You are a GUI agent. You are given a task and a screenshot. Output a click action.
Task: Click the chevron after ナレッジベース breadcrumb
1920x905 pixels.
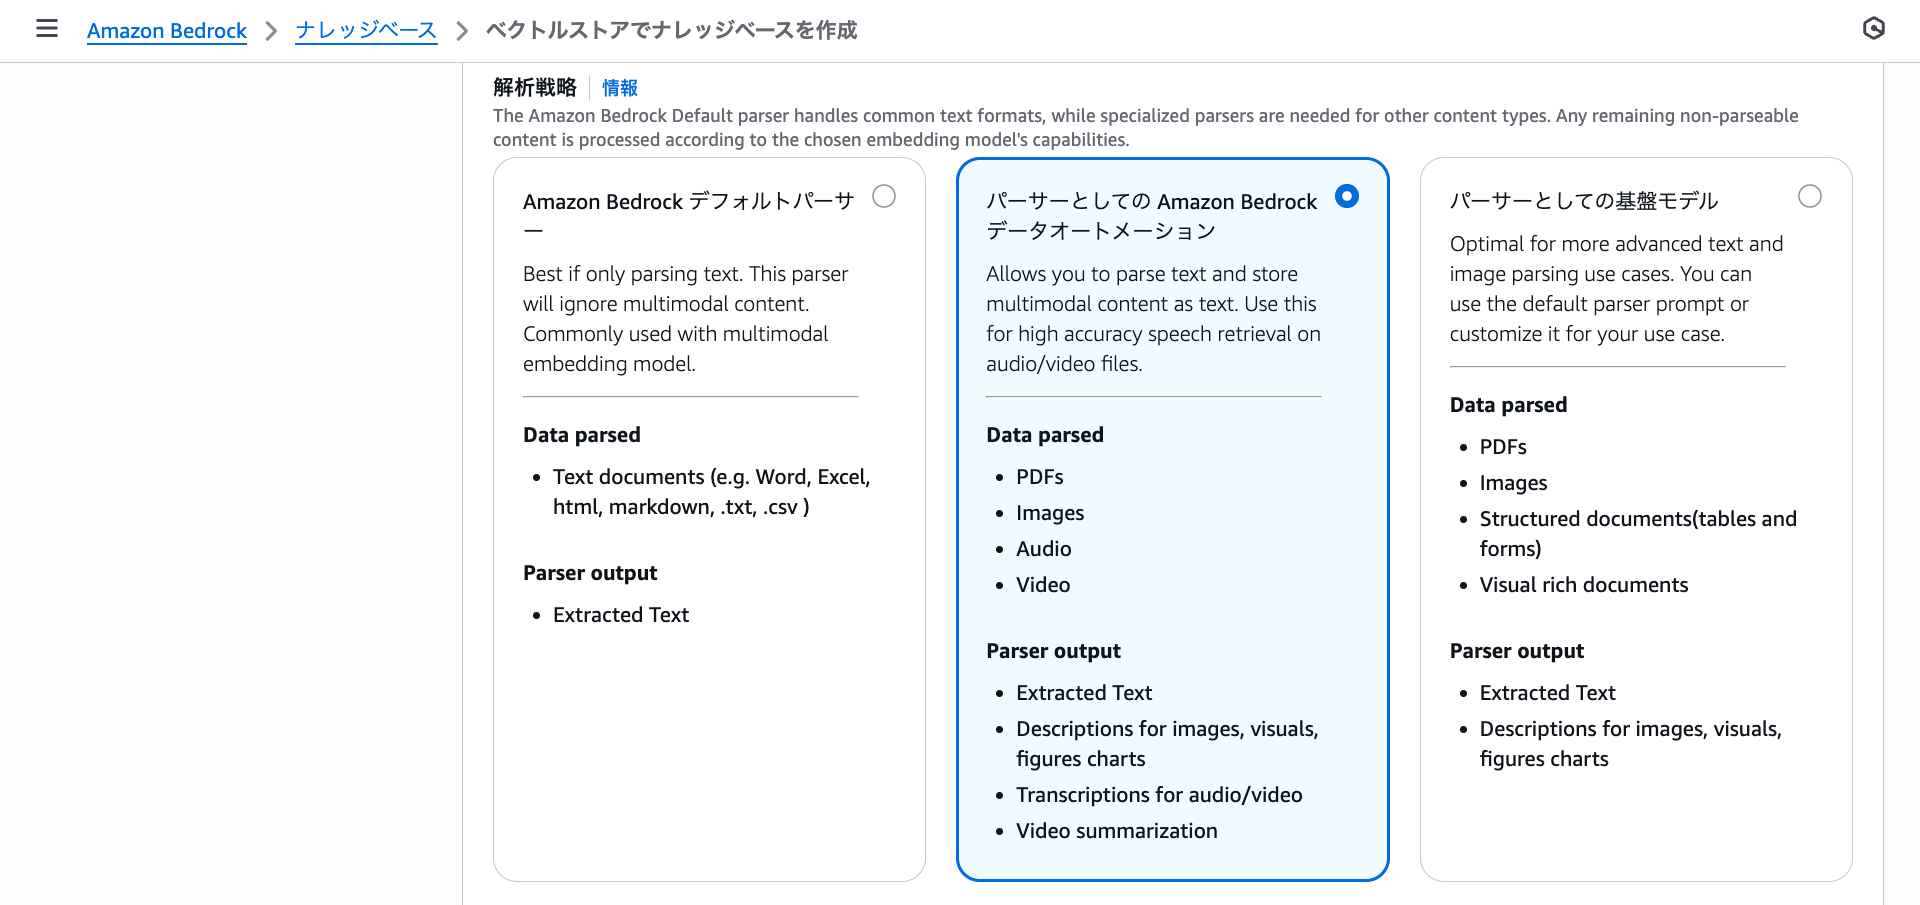point(462,31)
